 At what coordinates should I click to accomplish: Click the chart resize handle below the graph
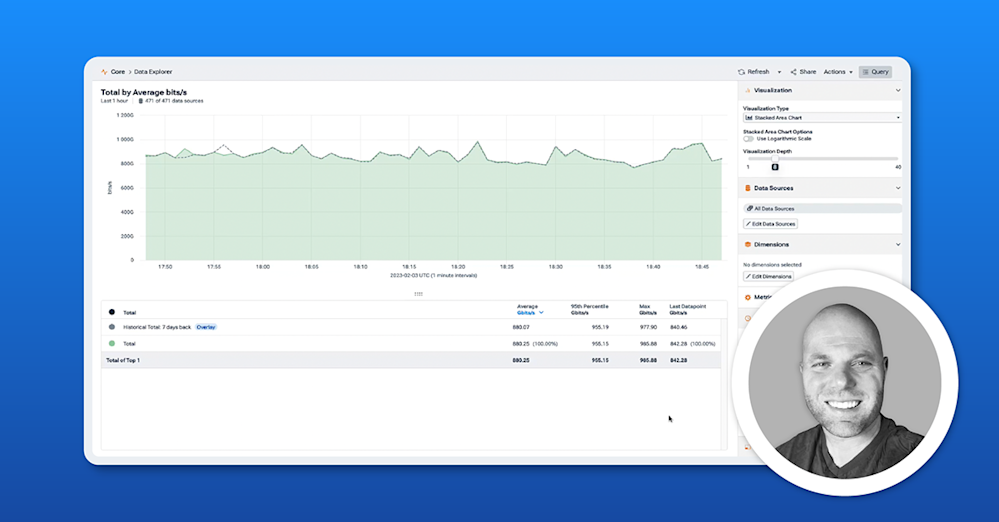click(419, 294)
